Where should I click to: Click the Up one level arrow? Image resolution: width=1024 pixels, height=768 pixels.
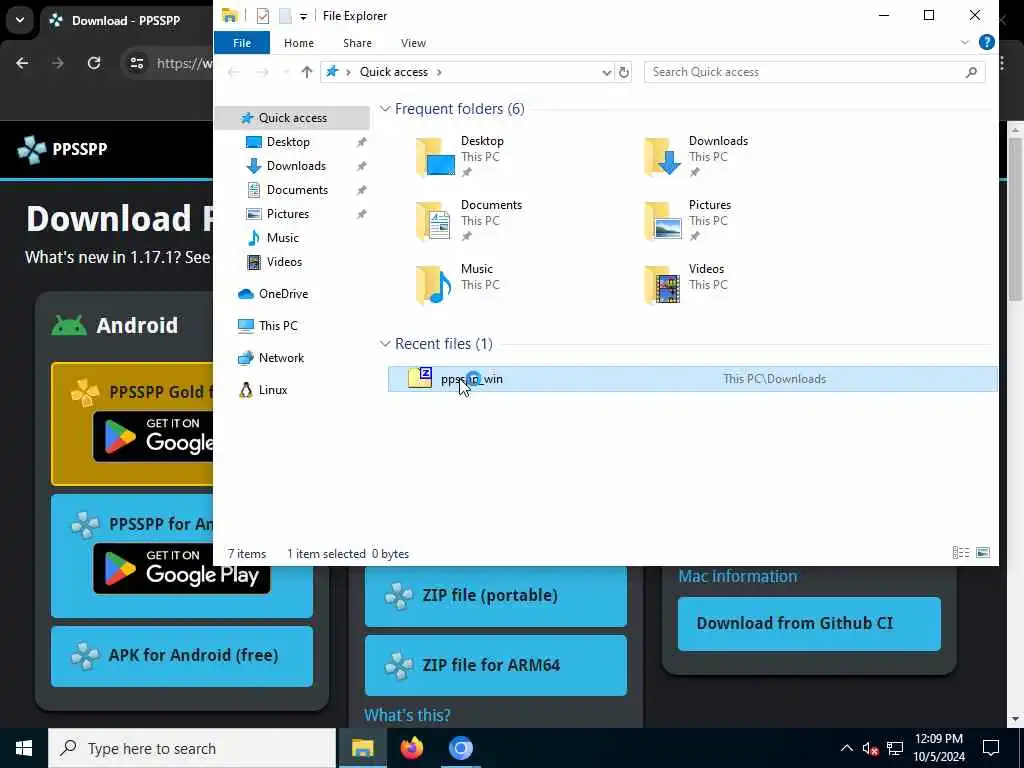[307, 72]
